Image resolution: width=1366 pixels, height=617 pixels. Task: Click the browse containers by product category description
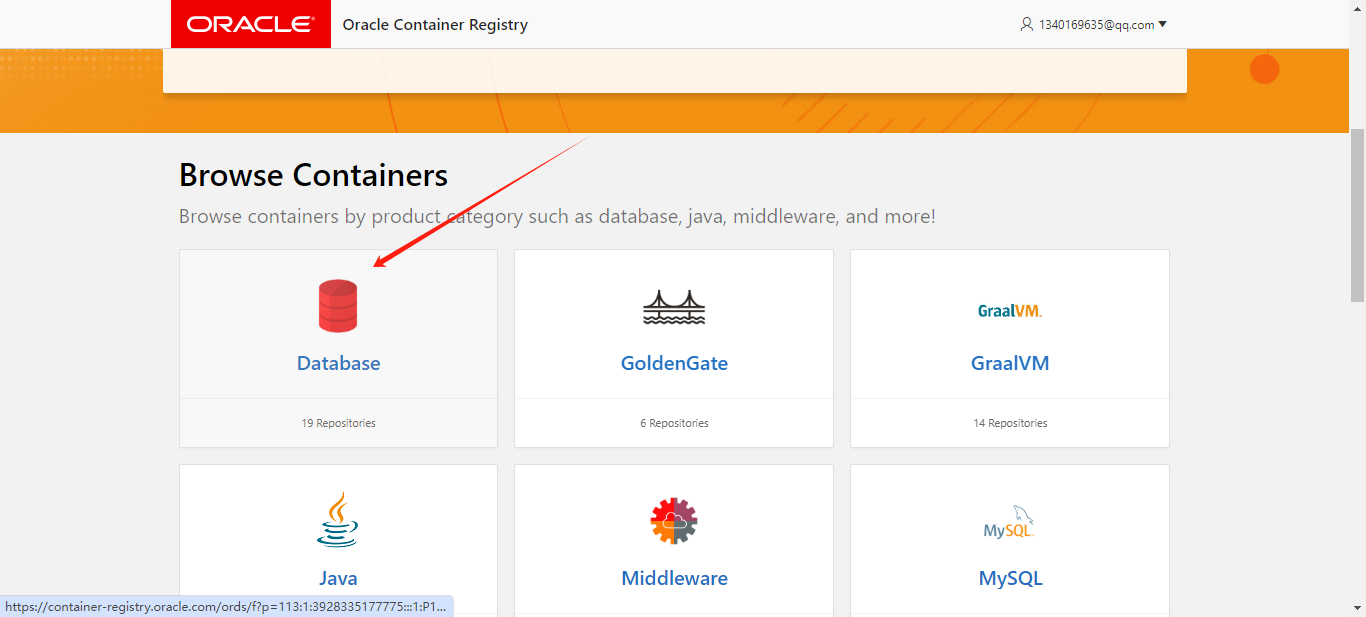[x=557, y=216]
